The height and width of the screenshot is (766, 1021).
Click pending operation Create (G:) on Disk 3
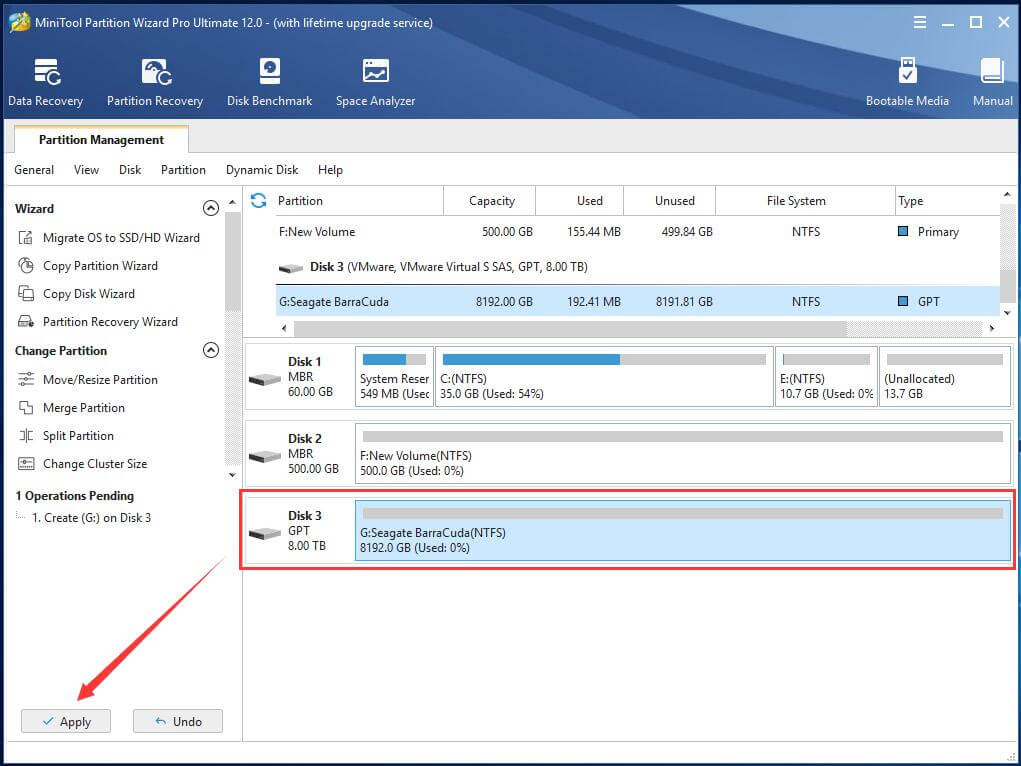[x=91, y=518]
